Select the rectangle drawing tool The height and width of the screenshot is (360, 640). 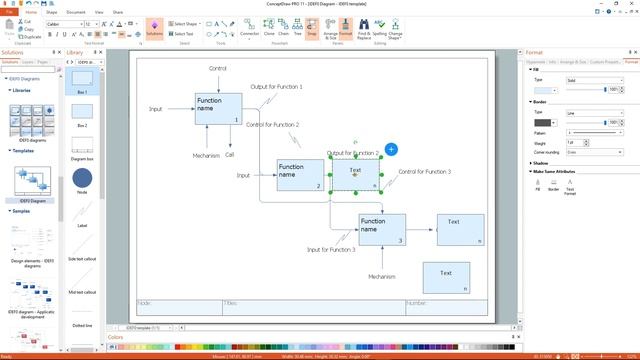[x=209, y=24]
